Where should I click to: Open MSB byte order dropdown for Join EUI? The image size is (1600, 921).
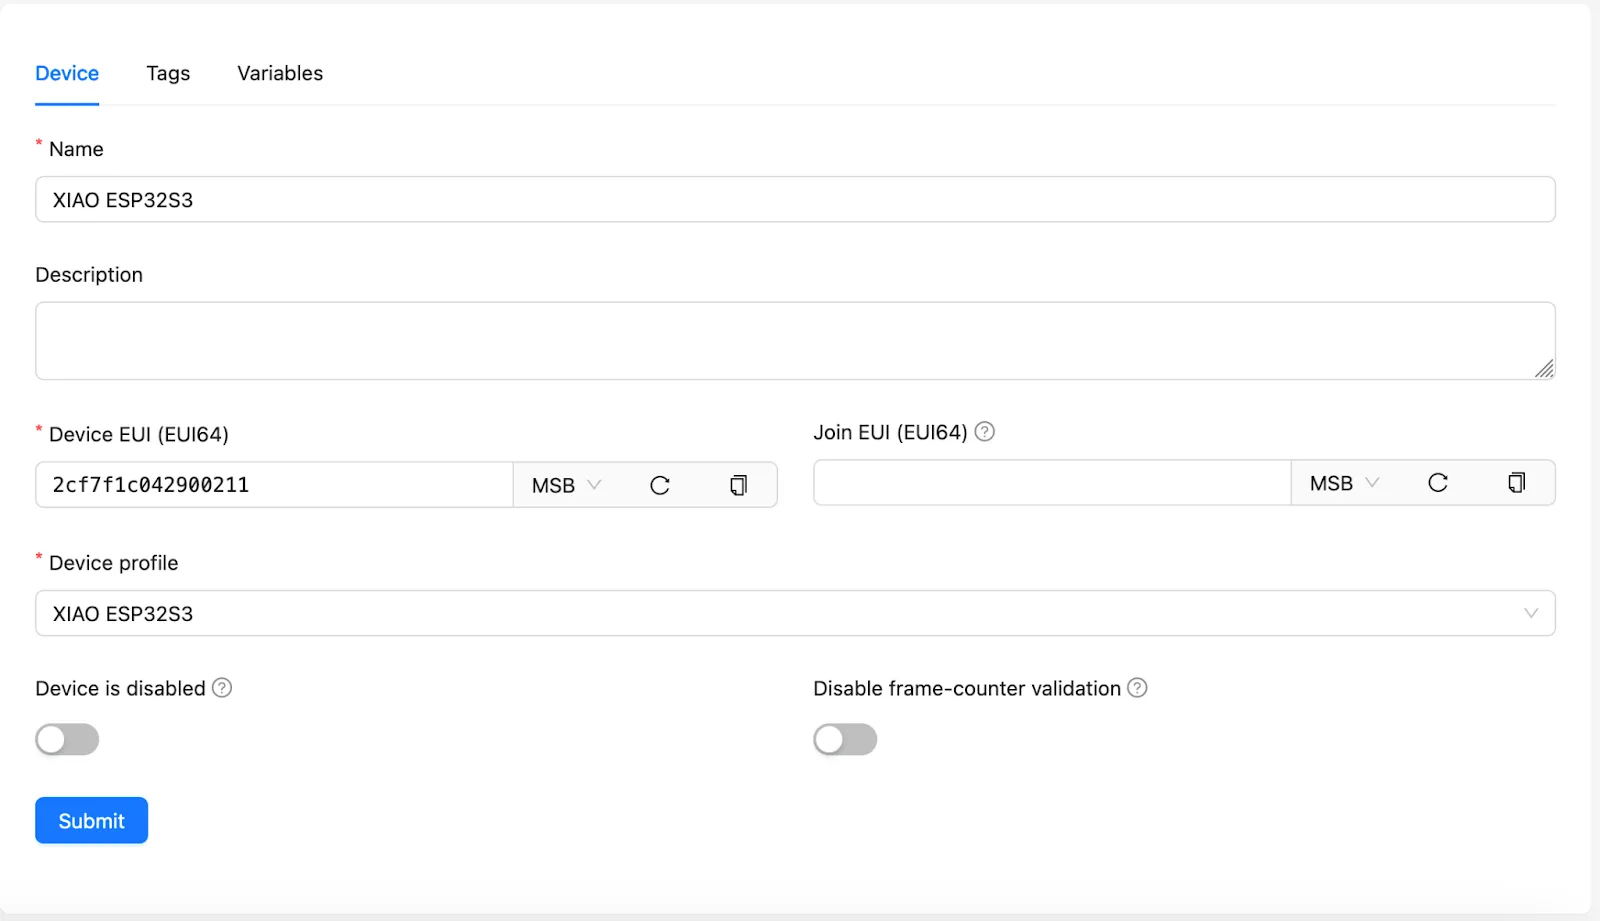click(x=1344, y=483)
